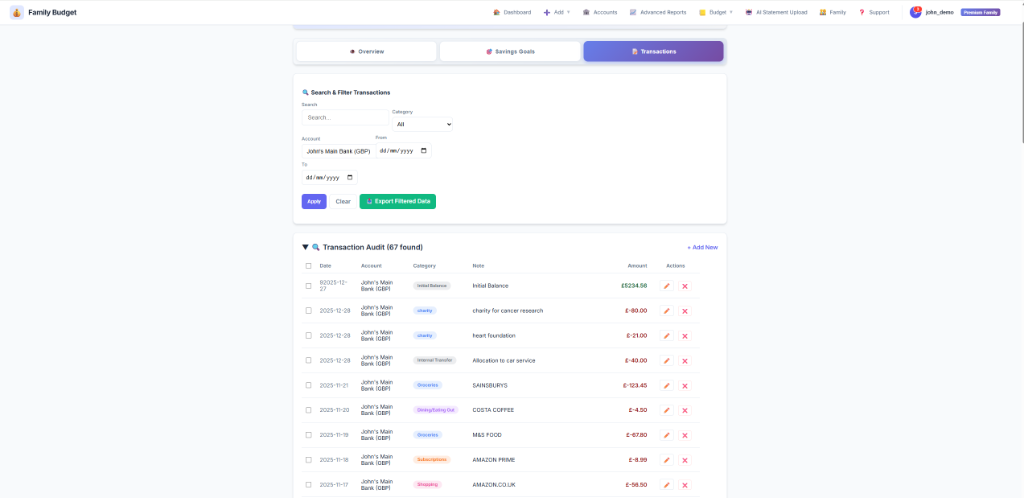Viewport: 1024px width, 498px height.
Task: Collapse the Transaction Audit section triangle
Action: 305,247
